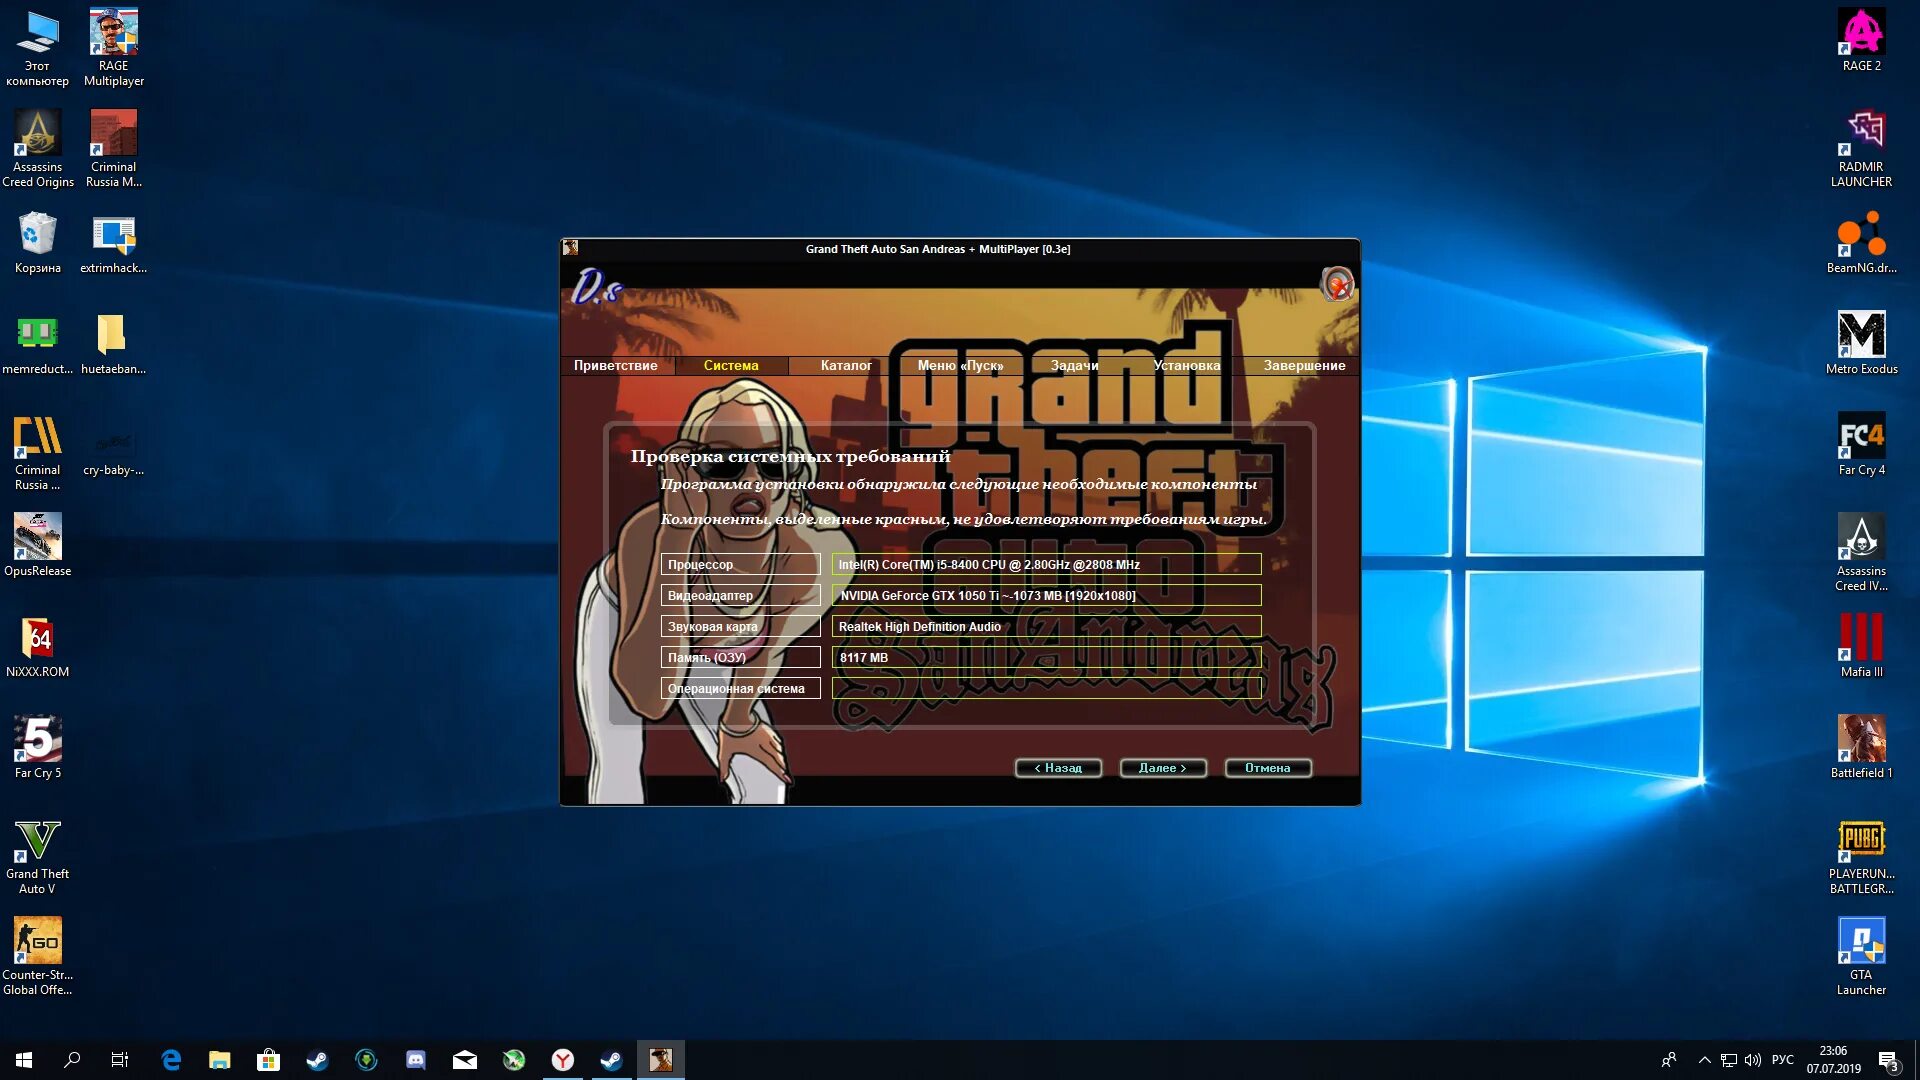Open the volume control in tray
Screen dimensions: 1920x1080
[x=1753, y=1060]
